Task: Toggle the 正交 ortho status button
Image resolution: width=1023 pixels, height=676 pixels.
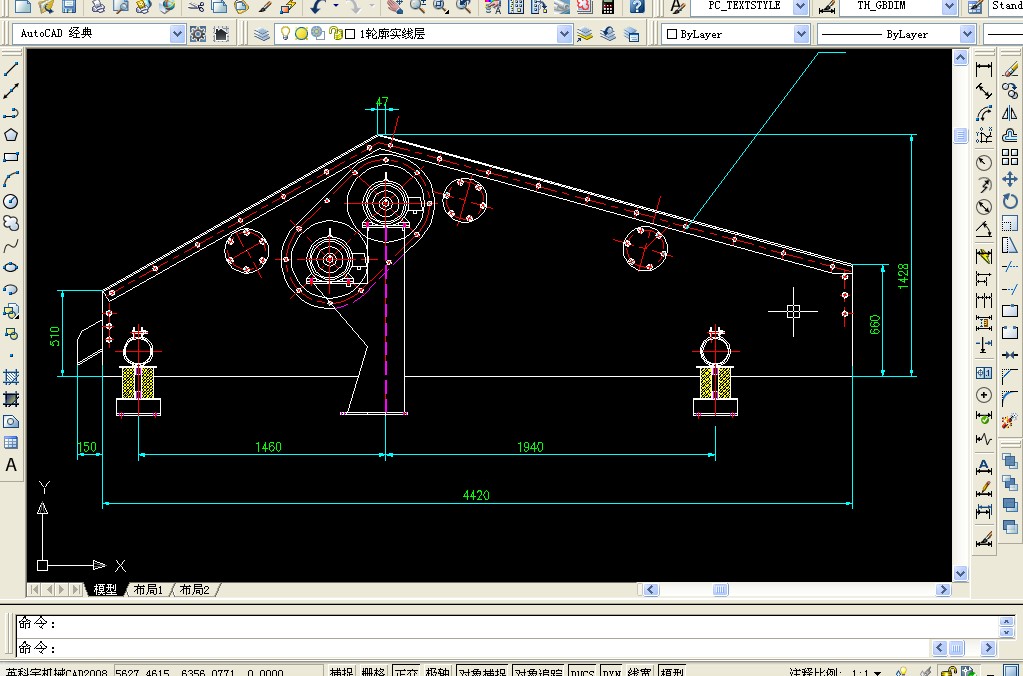Action: click(x=406, y=671)
